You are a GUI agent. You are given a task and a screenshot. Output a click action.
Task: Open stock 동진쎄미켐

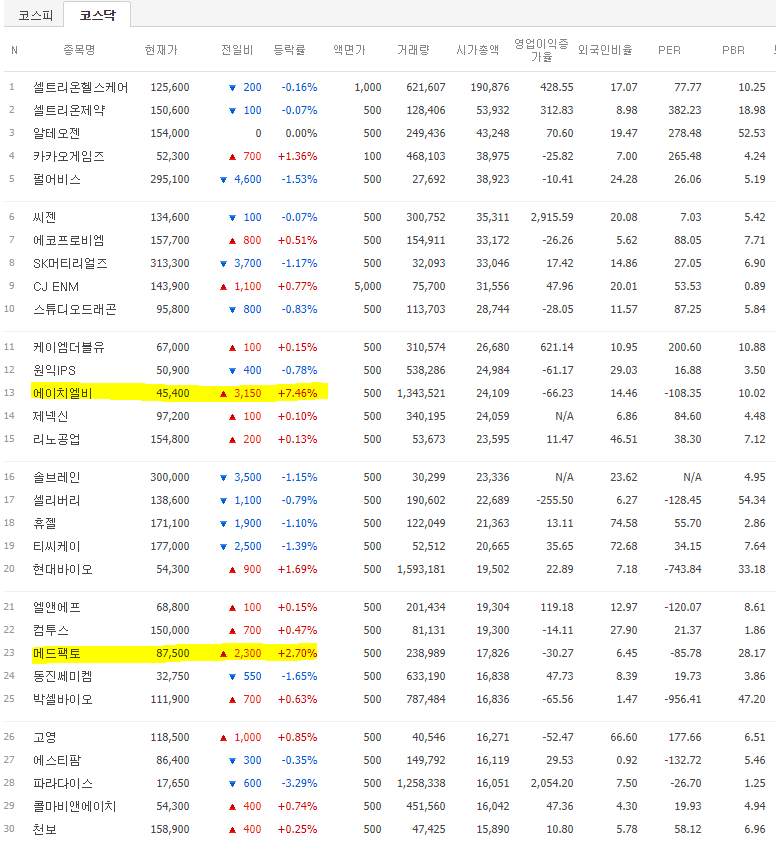pyautogui.click(x=62, y=676)
